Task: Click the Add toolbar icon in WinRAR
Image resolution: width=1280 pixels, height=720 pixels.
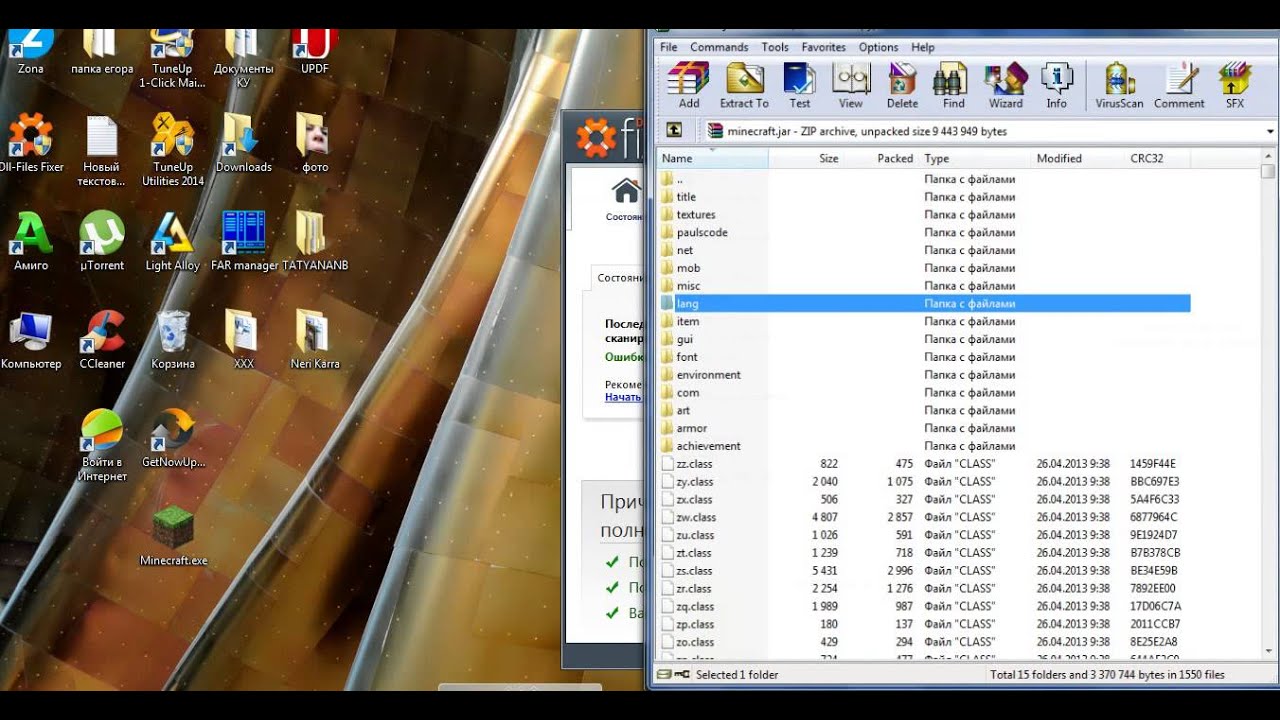Action: click(689, 85)
